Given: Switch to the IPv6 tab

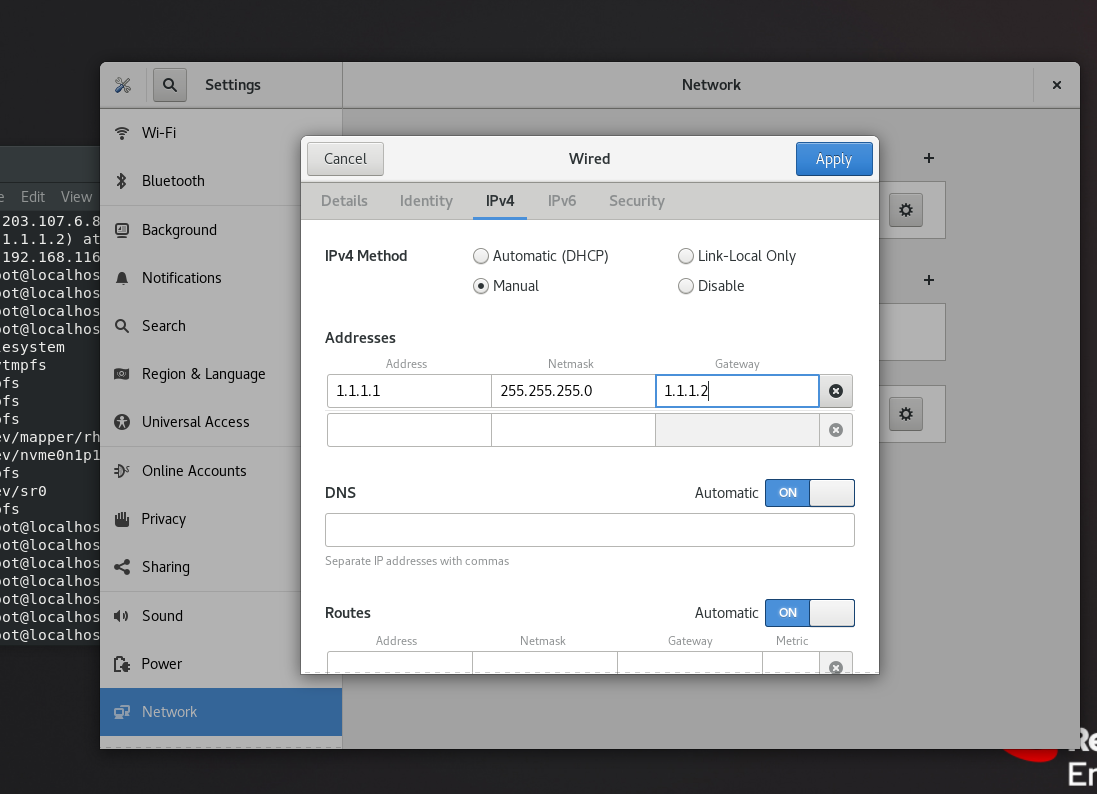Looking at the screenshot, I should 562,201.
